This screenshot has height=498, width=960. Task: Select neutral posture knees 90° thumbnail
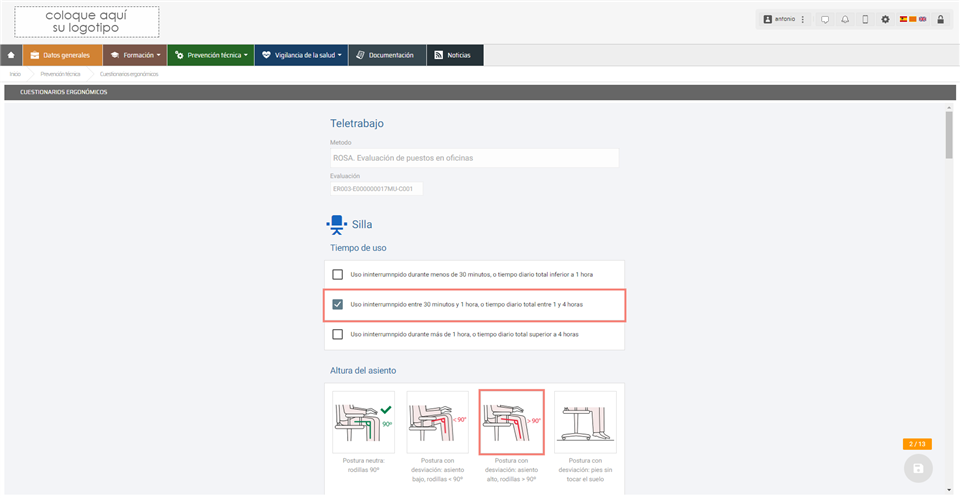click(x=362, y=422)
